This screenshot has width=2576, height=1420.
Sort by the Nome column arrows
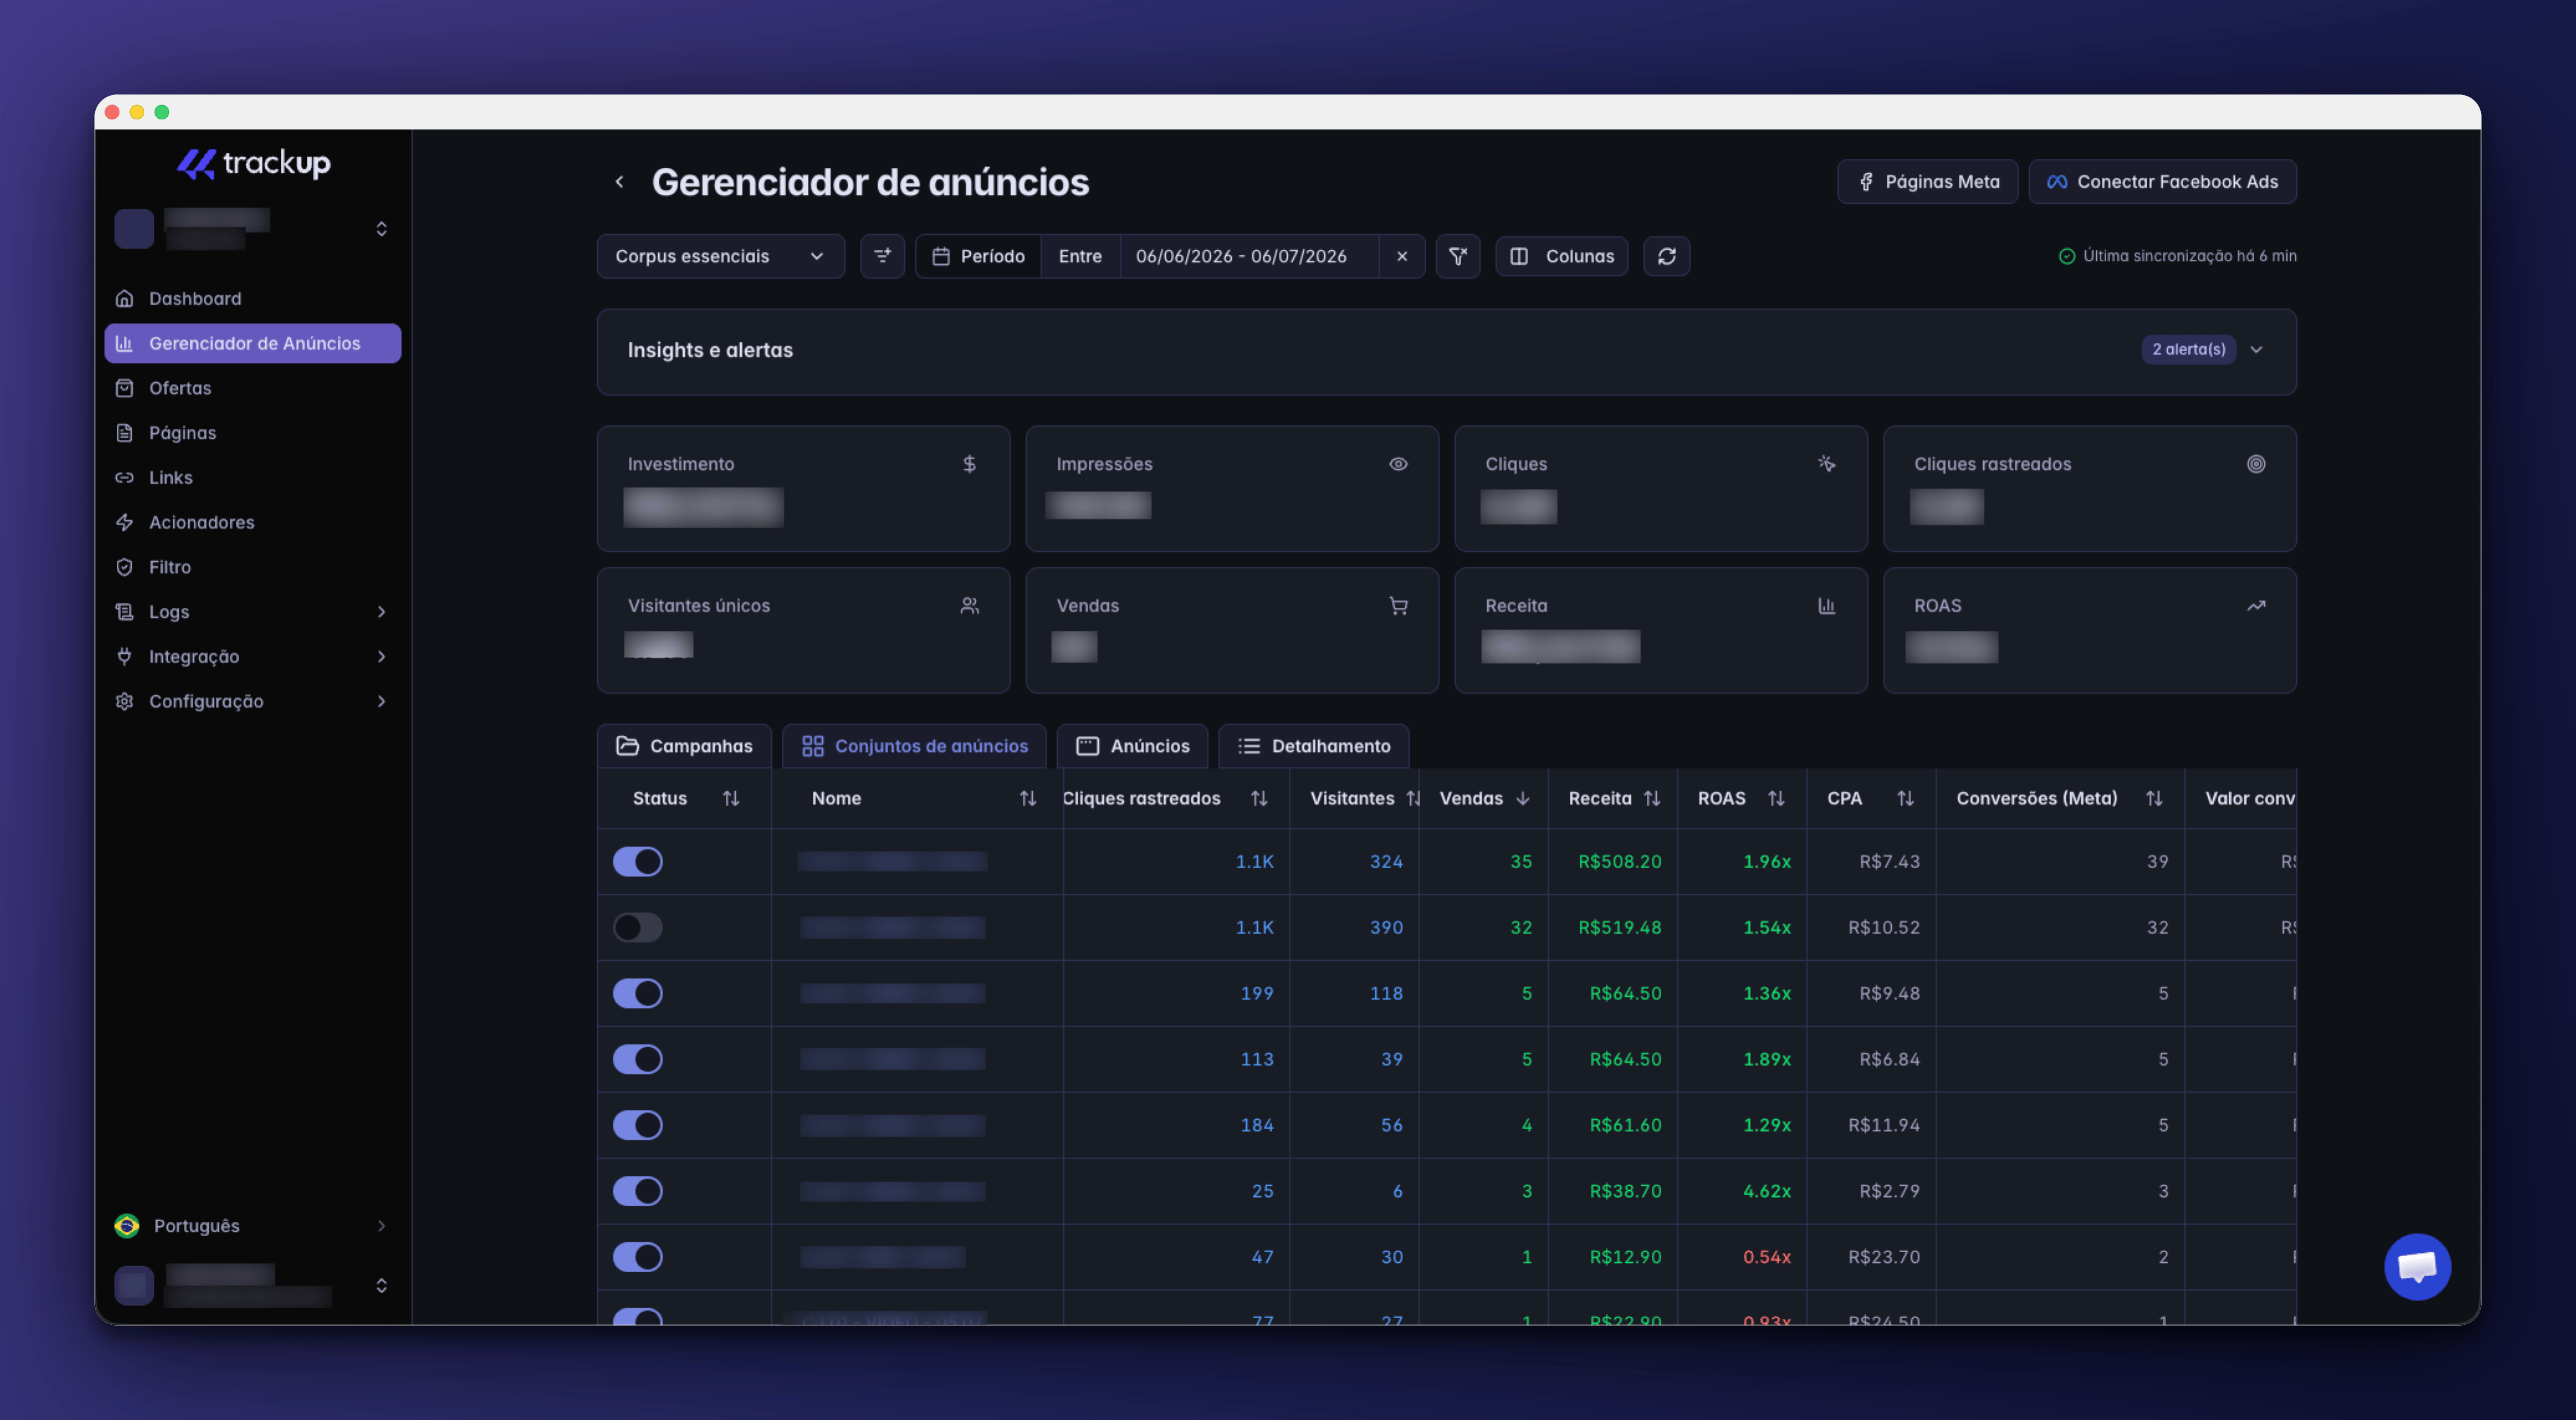[1027, 799]
